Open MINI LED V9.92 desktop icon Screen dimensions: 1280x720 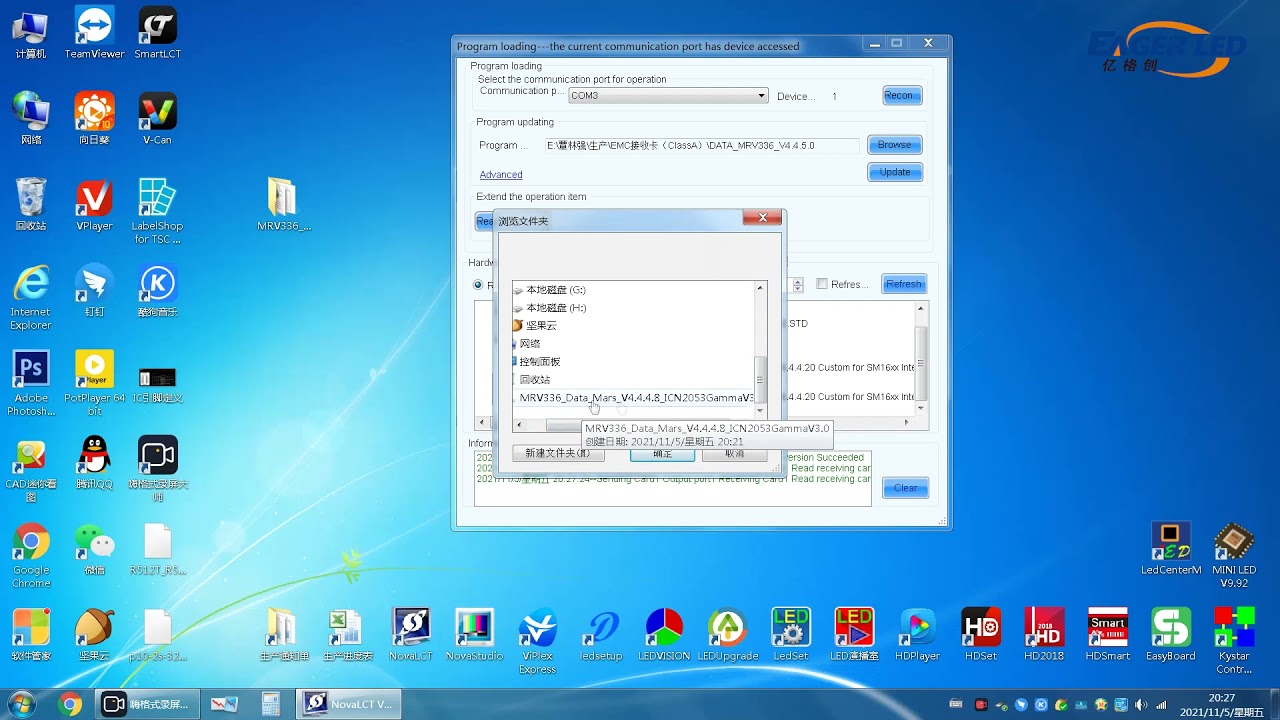pyautogui.click(x=1234, y=555)
